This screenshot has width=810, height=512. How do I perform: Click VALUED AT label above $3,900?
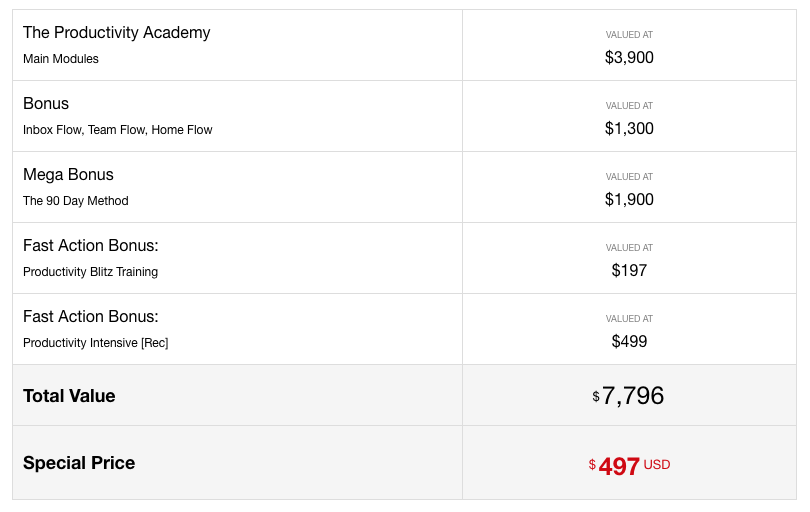click(x=629, y=35)
